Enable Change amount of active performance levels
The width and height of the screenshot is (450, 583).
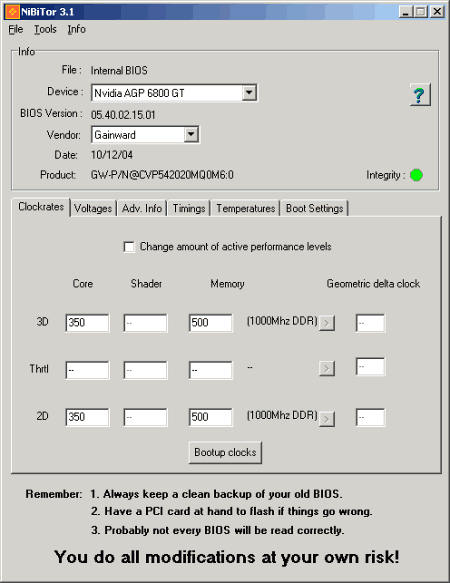click(x=129, y=247)
